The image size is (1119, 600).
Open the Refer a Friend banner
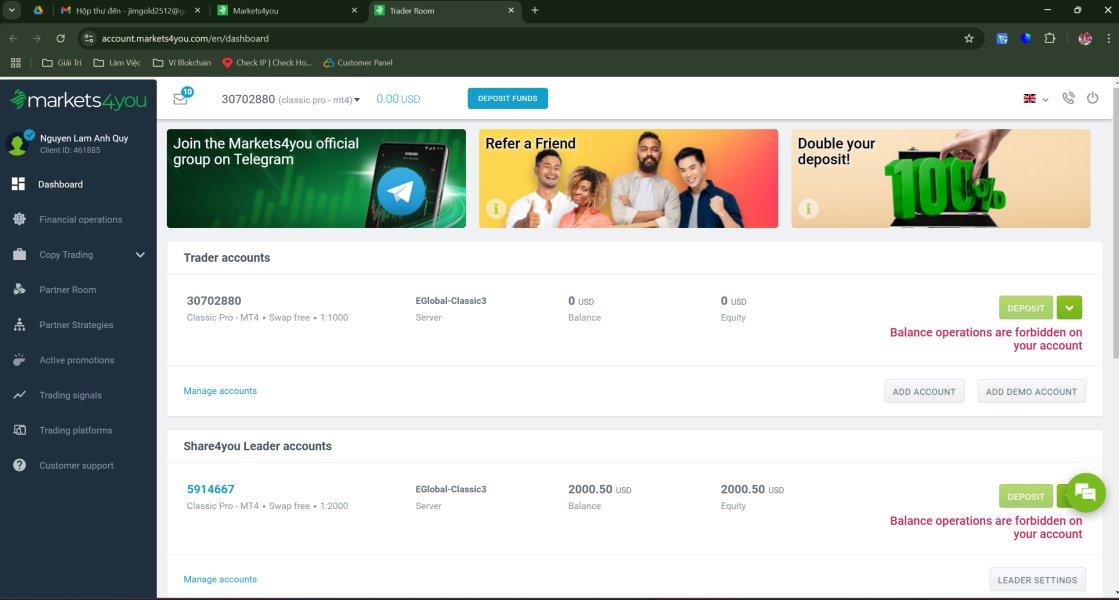tap(629, 178)
